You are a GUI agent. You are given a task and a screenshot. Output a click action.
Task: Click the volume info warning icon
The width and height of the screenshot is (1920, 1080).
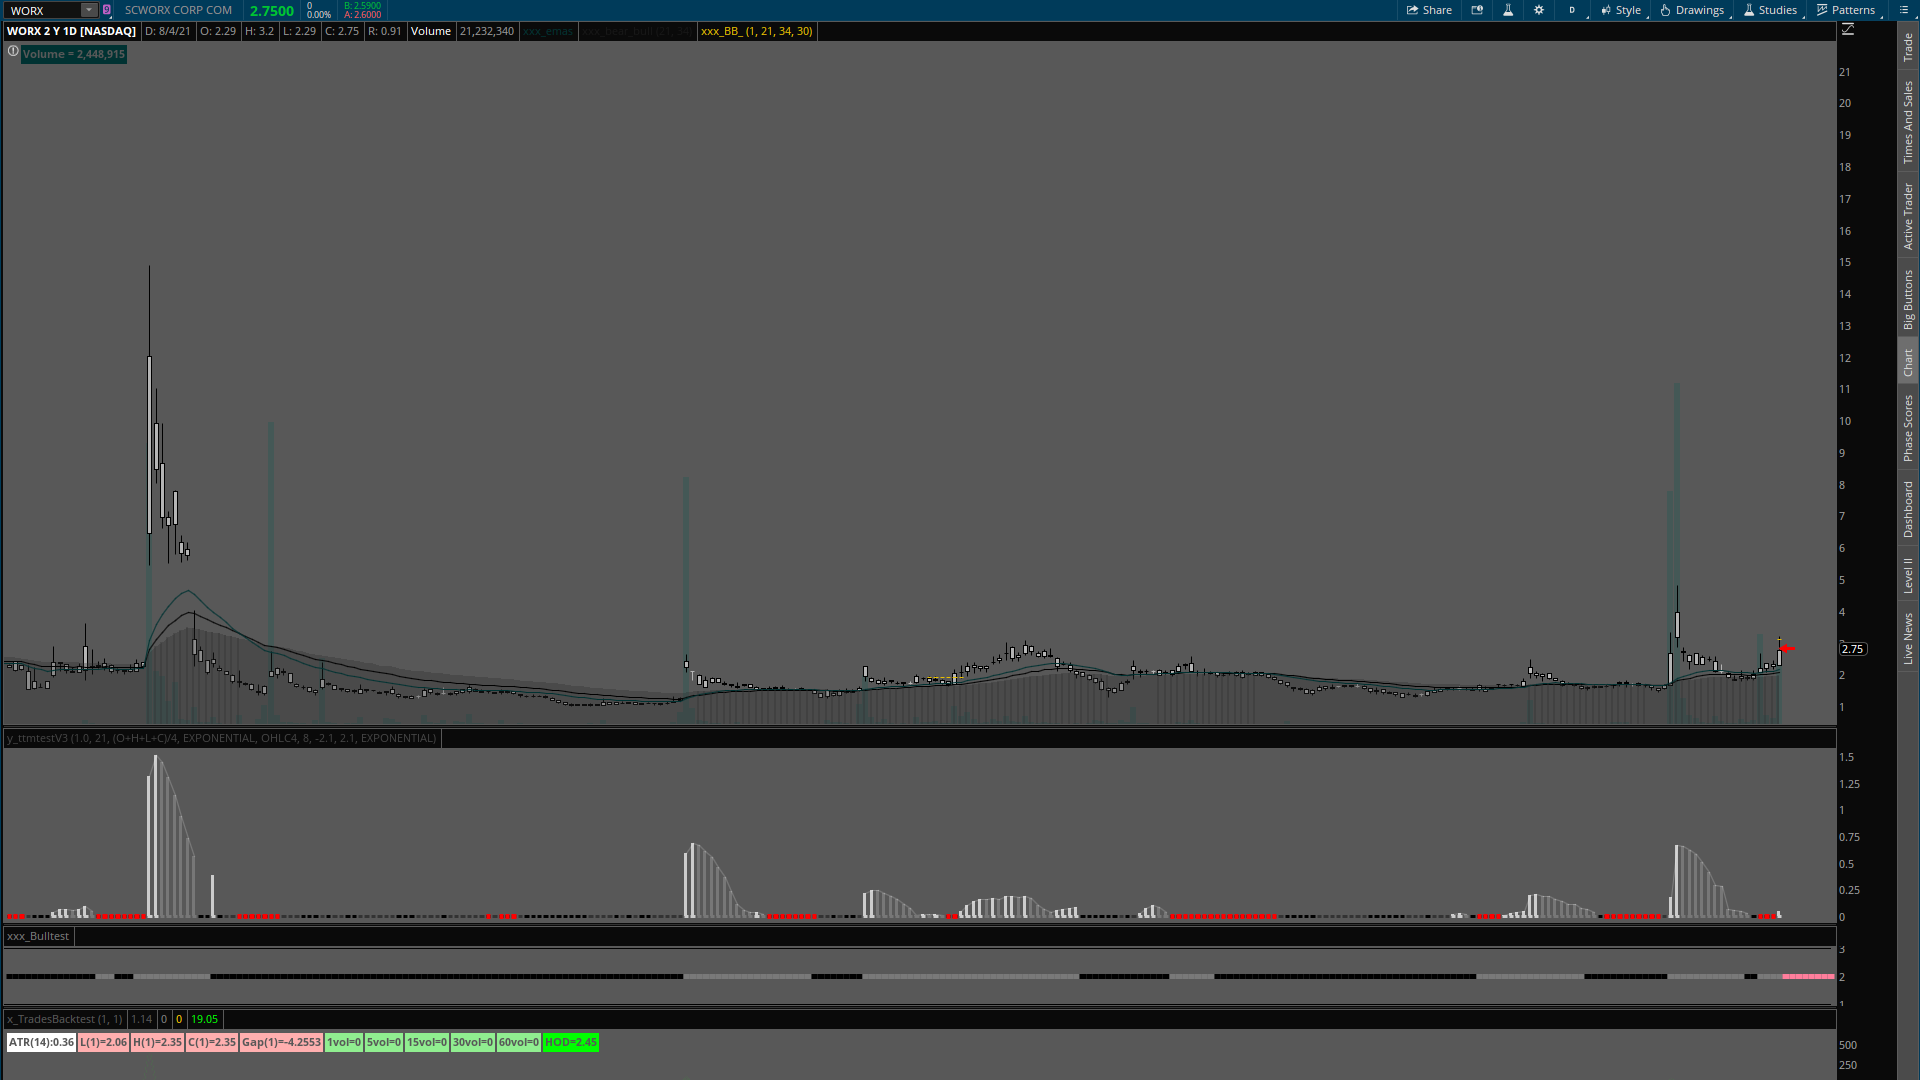click(x=13, y=51)
